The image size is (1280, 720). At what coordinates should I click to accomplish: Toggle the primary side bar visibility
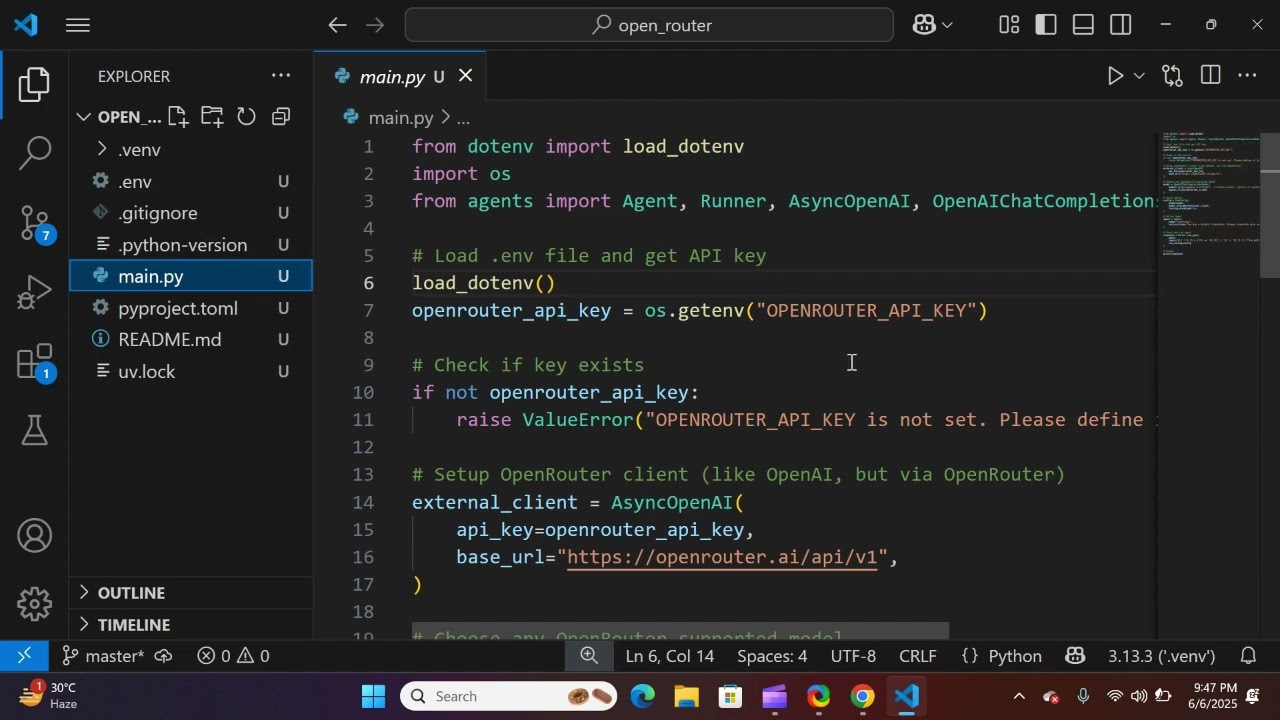click(x=1046, y=25)
